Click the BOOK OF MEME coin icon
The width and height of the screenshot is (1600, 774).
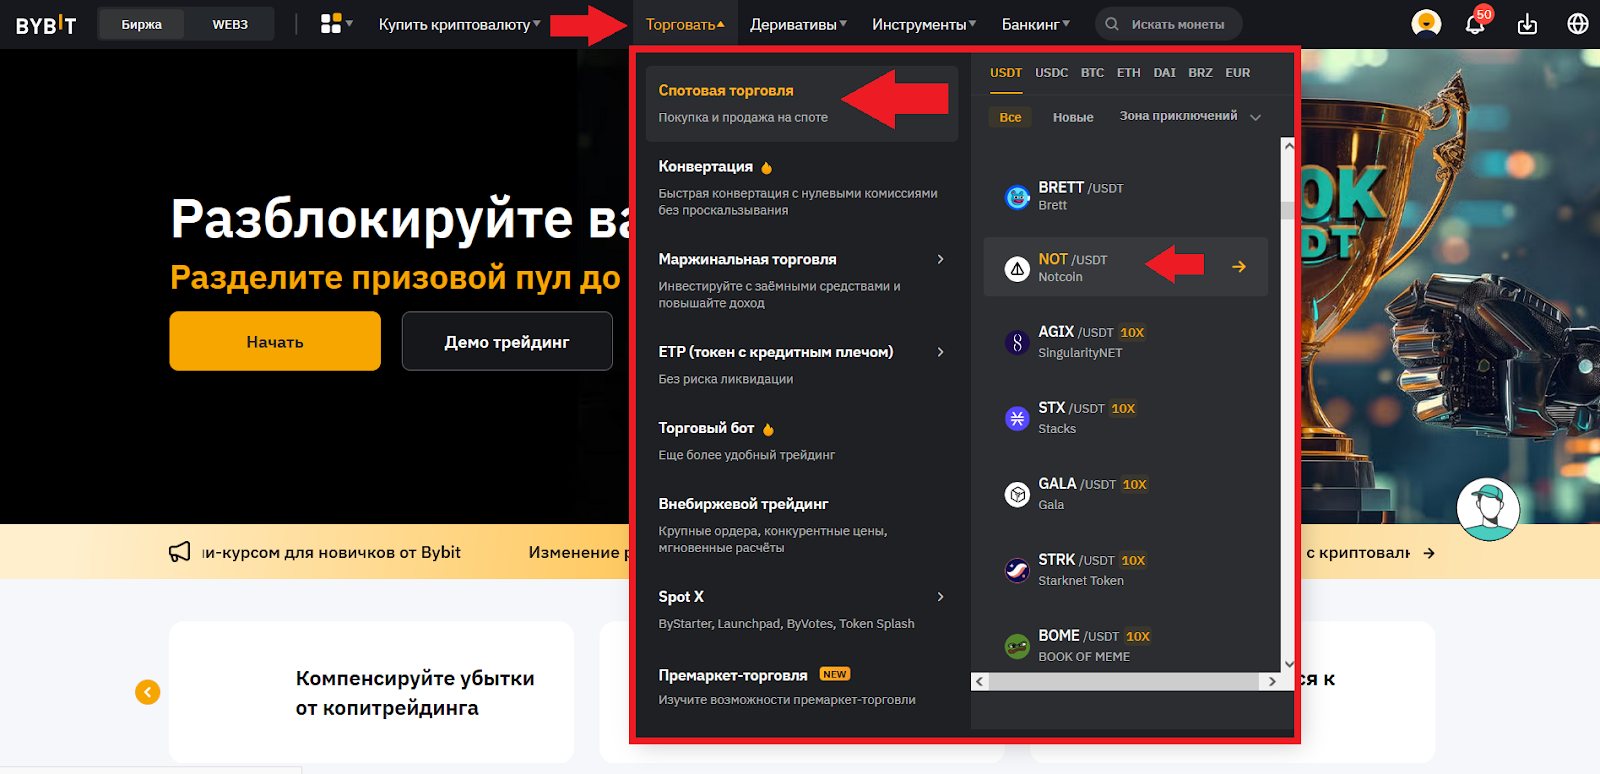point(1017,647)
